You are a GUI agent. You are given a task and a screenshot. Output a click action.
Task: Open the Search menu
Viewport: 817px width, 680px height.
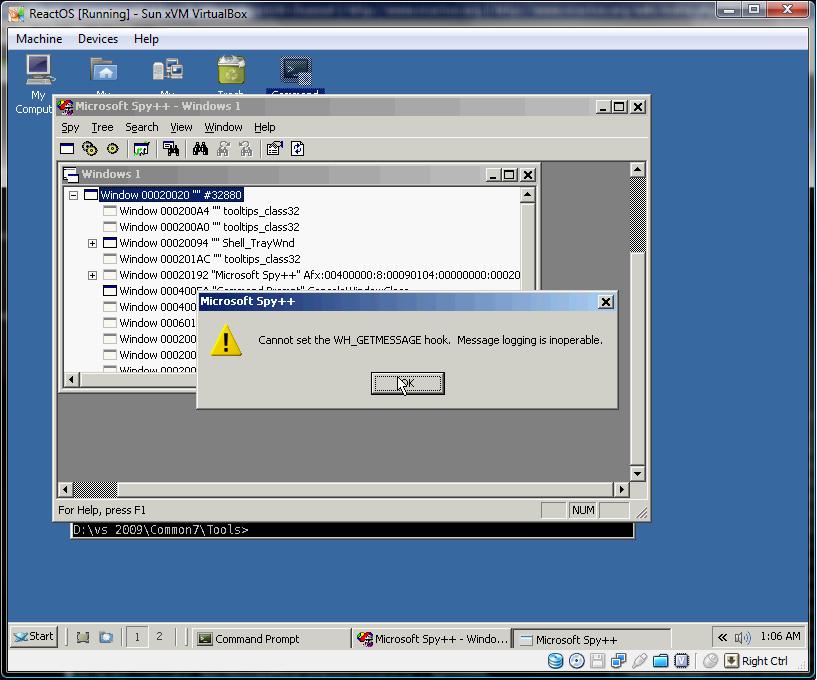point(142,127)
